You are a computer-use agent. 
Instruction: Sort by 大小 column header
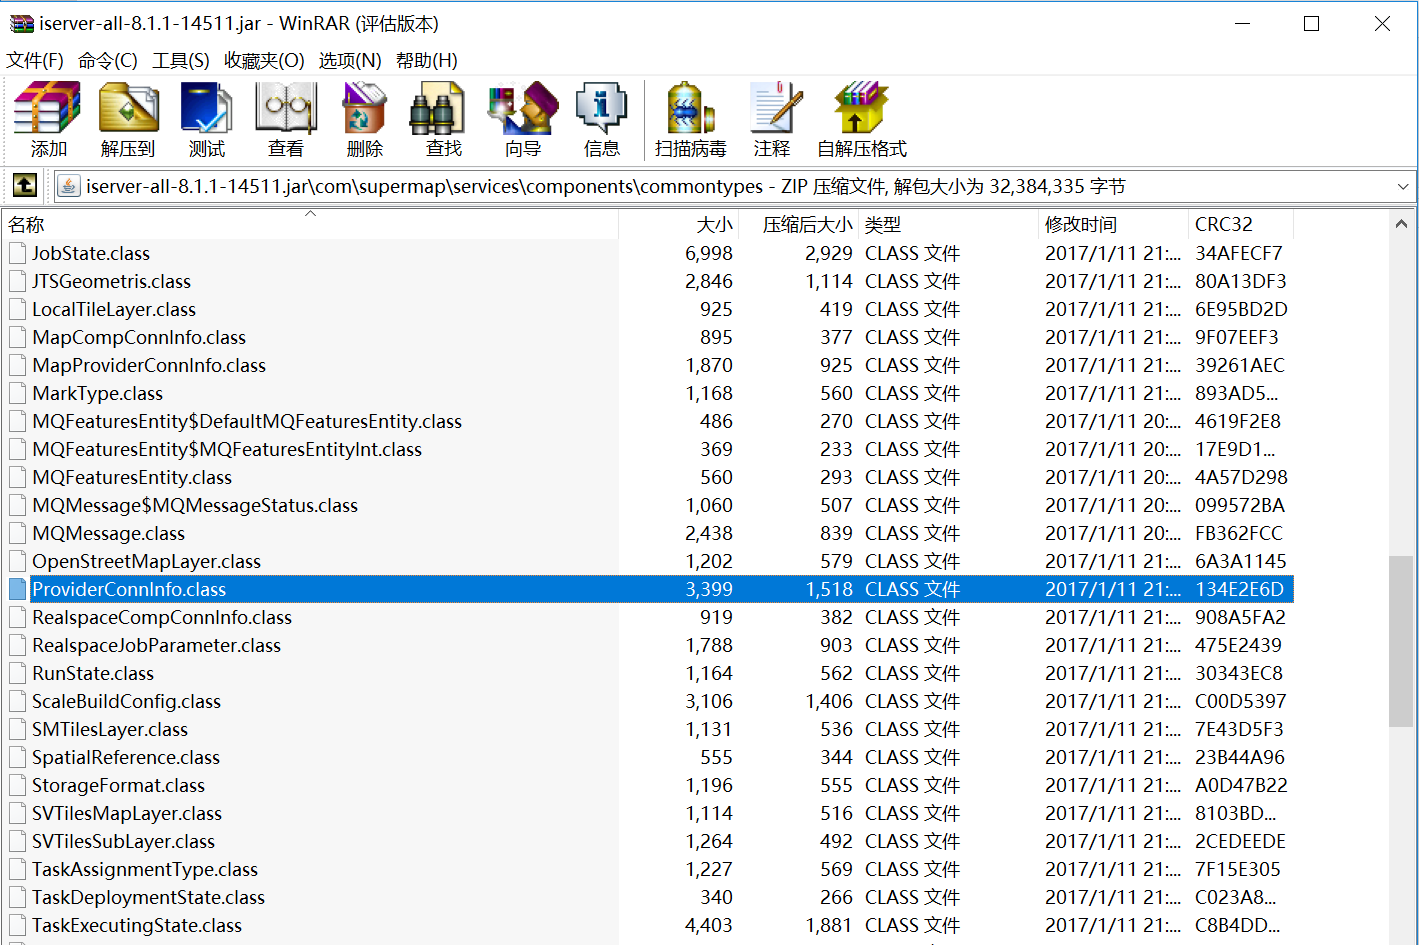[x=679, y=224]
